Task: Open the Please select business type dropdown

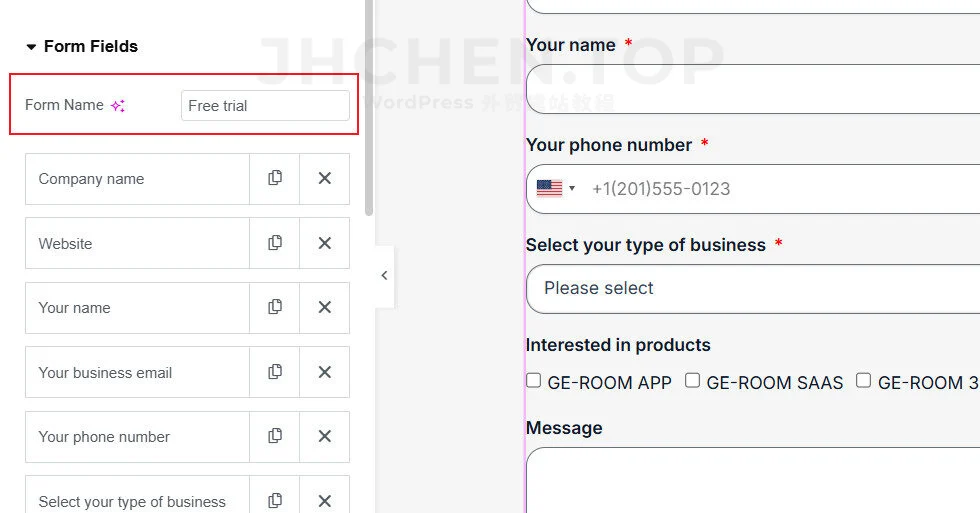Action: [x=753, y=289]
